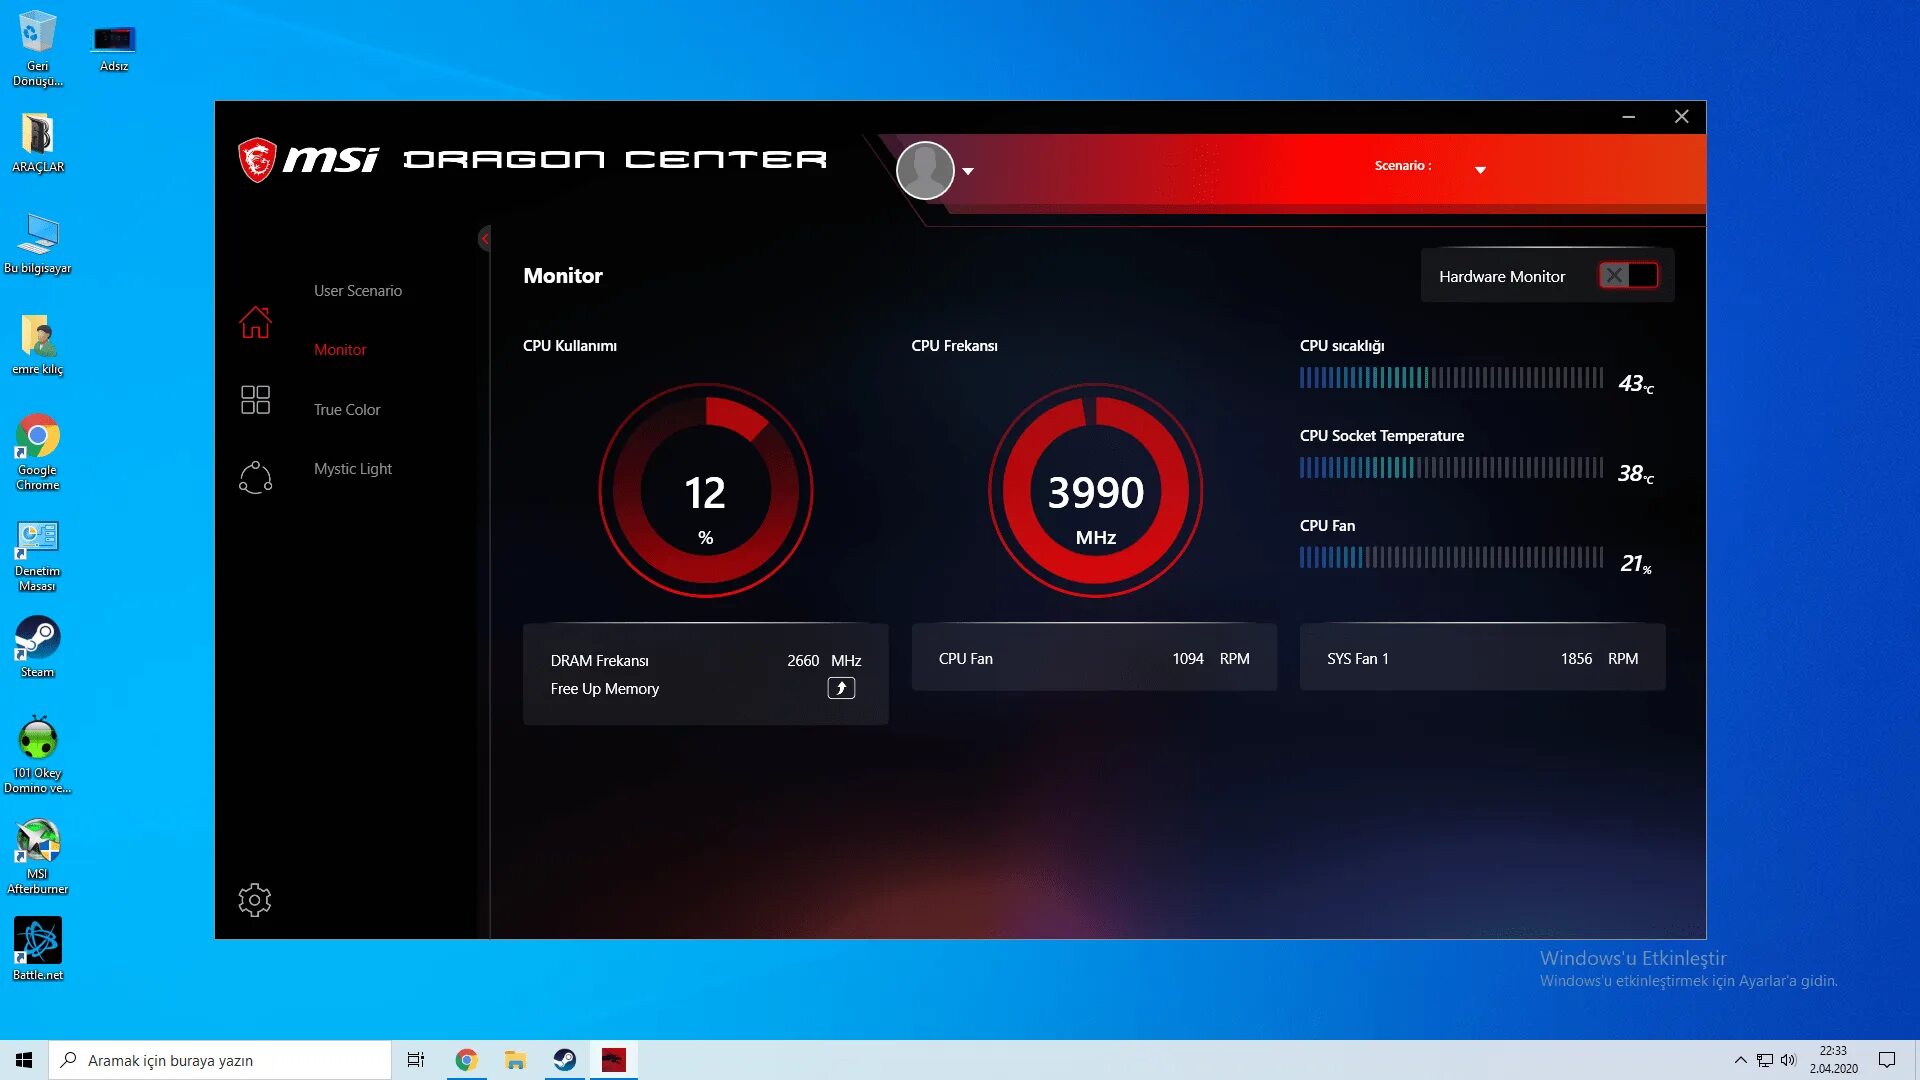Click the DRAM Frekansı 2660 MHz value

coord(823,660)
